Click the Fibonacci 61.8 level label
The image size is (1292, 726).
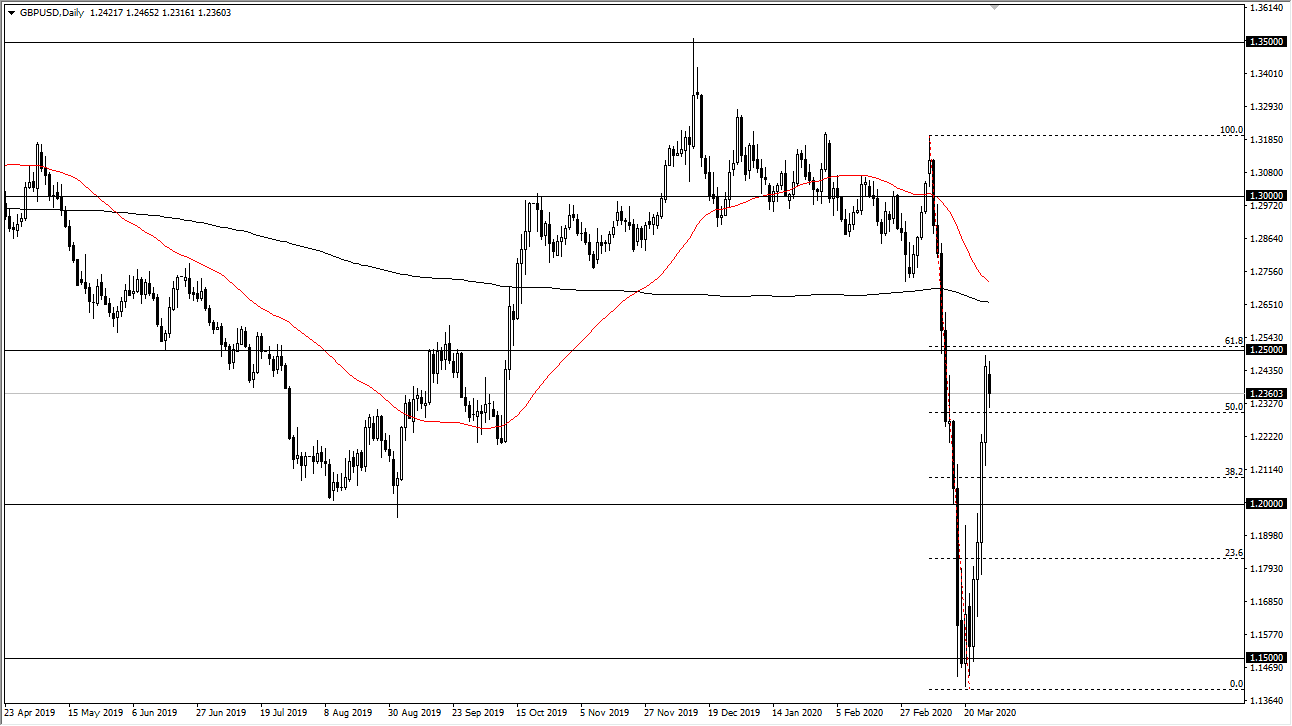click(x=1233, y=341)
